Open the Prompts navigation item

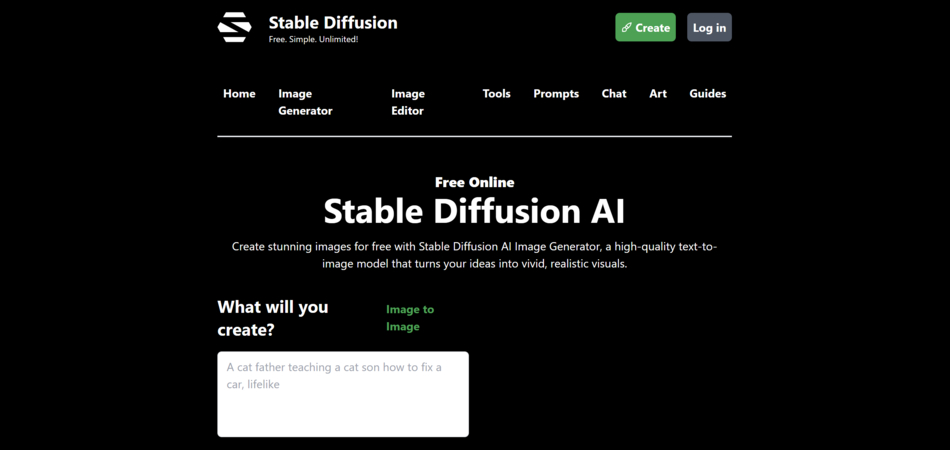[x=556, y=94]
